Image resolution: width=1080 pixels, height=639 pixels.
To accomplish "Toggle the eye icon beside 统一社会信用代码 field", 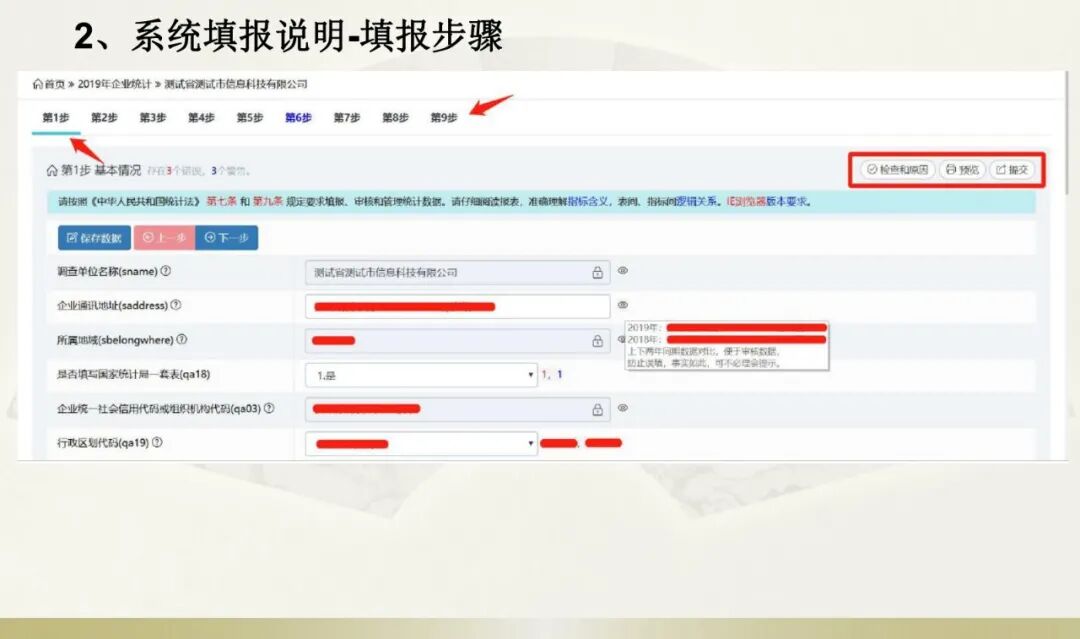I will coord(623,408).
